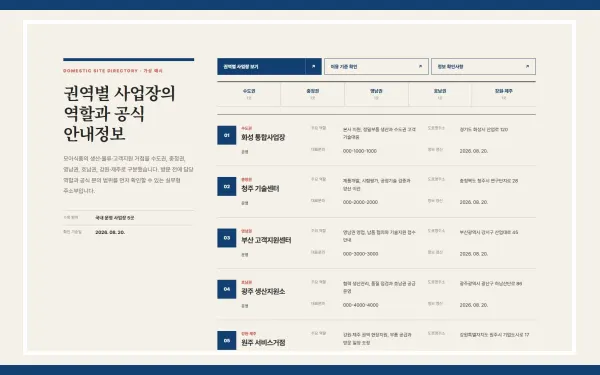Select the 영남권 region tab

[376, 94]
